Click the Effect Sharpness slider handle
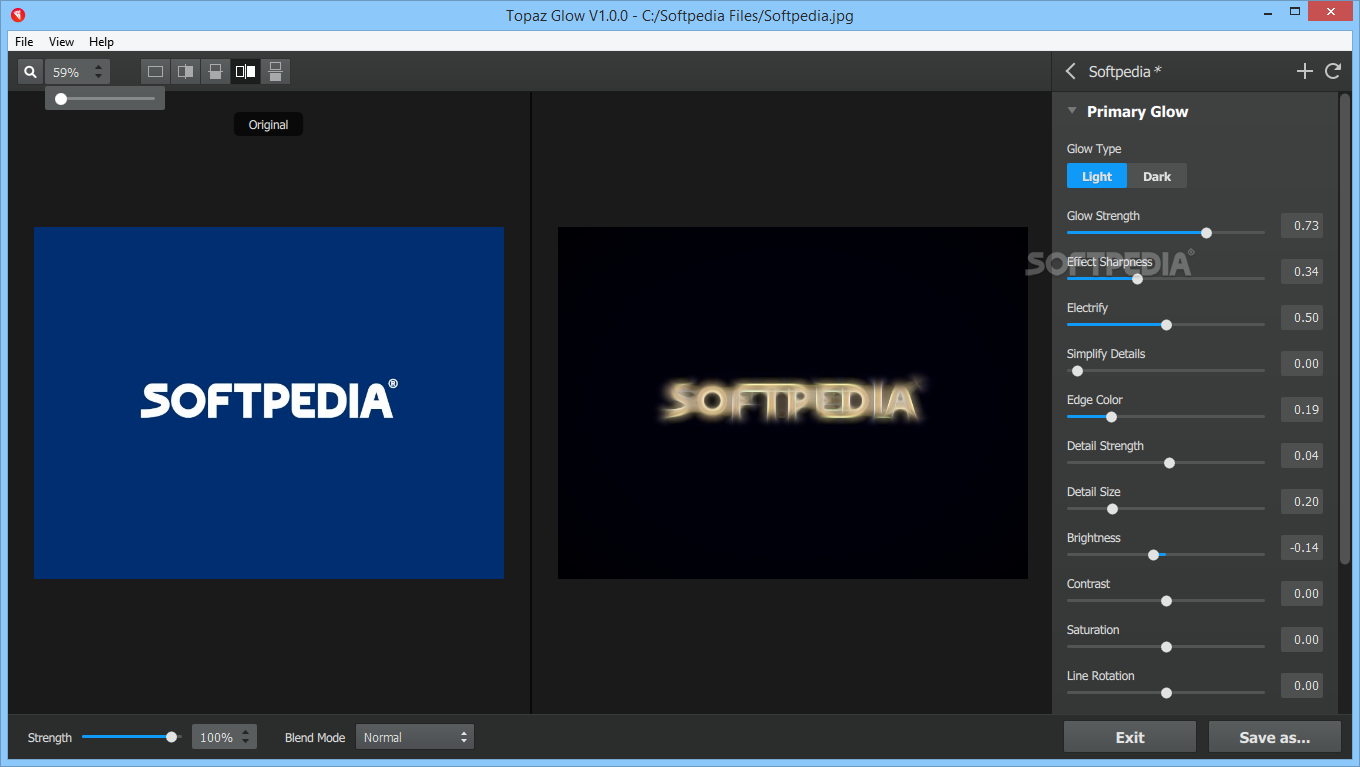The image size is (1360, 767). pos(1137,279)
